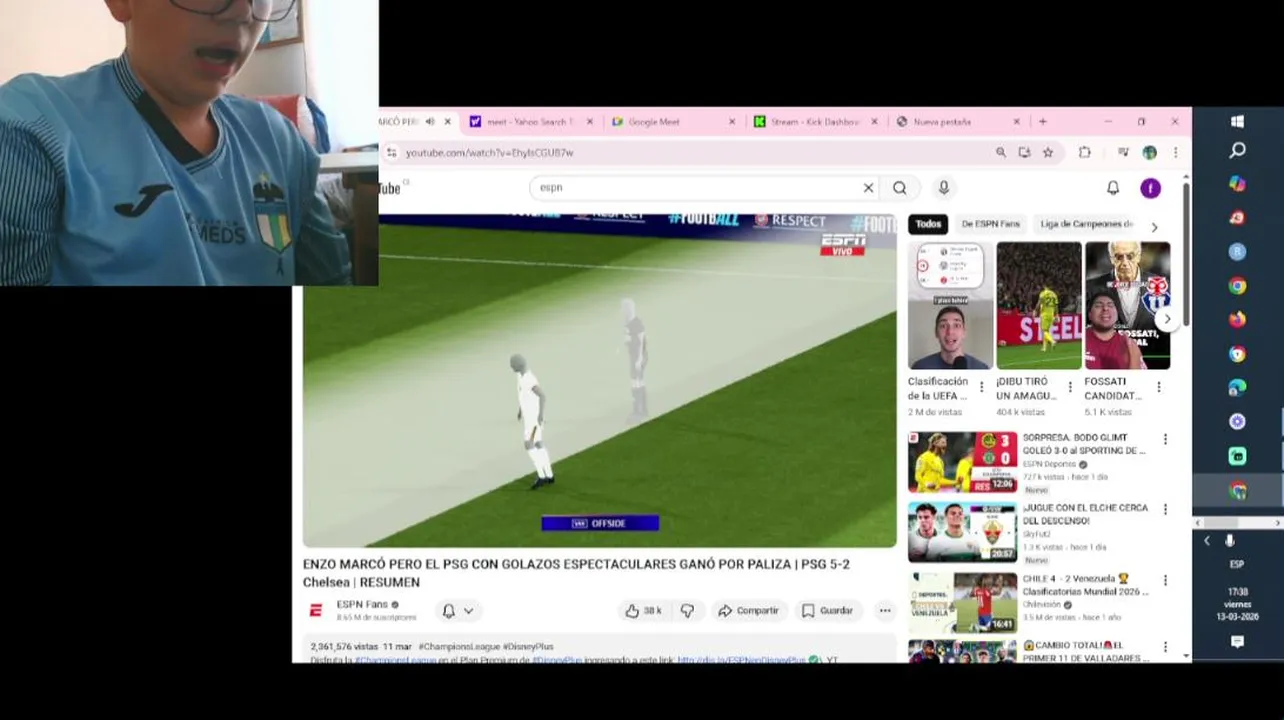Open Windows search in taskbar
Image resolution: width=1284 pixels, height=720 pixels.
point(1237,150)
